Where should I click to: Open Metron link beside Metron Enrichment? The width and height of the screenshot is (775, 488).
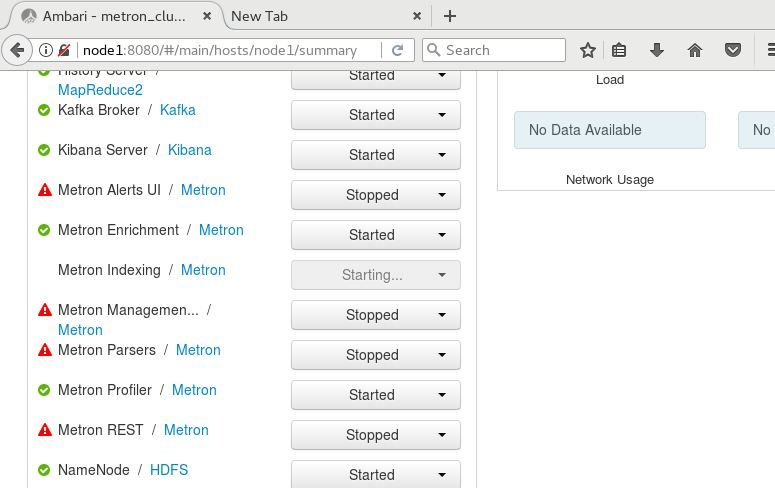coord(221,230)
